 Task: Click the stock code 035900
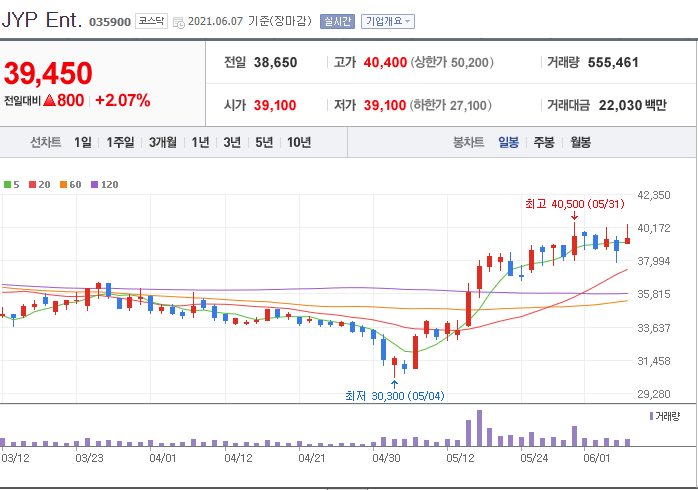tap(110, 22)
